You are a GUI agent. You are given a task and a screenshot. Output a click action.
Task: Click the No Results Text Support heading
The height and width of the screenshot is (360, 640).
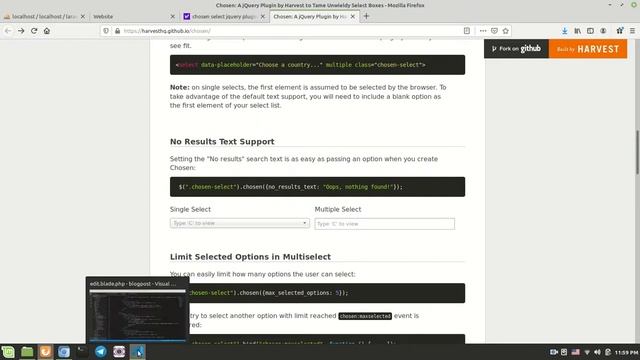coord(222,142)
